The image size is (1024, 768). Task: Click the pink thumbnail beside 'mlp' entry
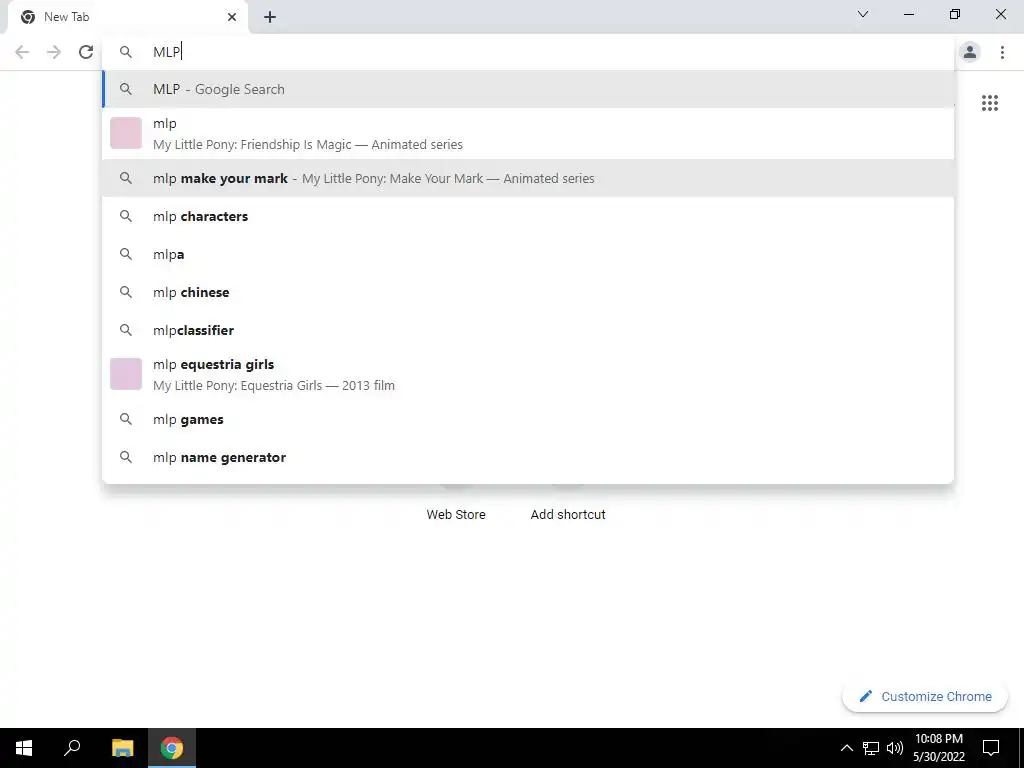tap(126, 133)
